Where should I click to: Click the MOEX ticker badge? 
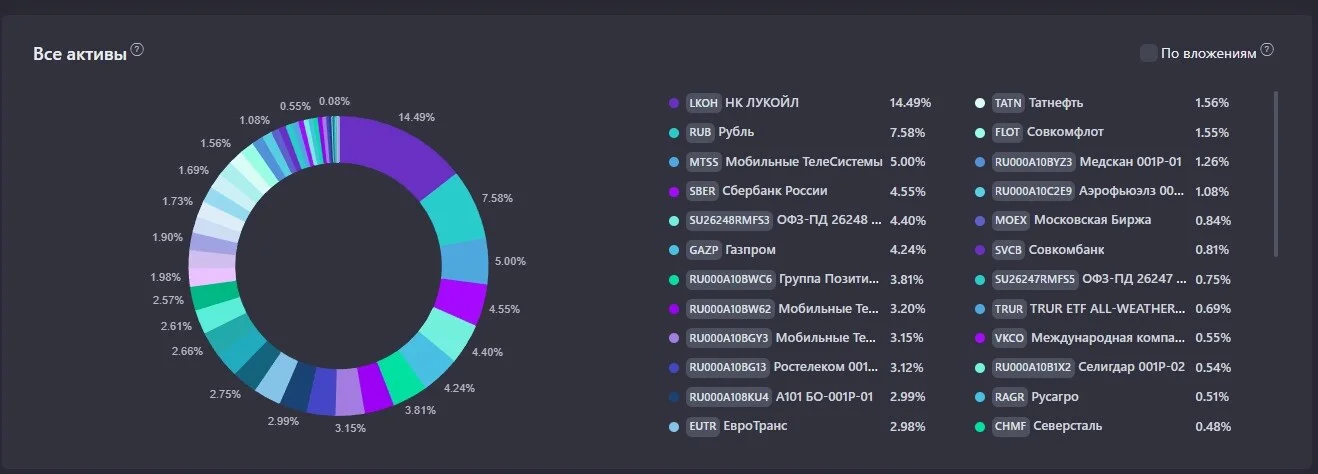1011,220
